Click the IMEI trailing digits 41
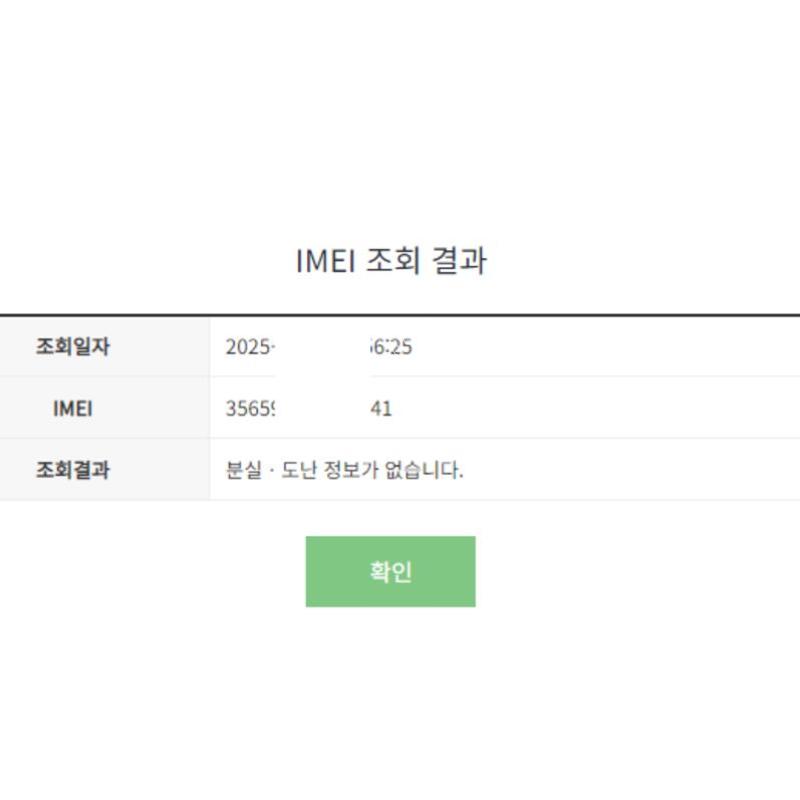The image size is (800, 800). (381, 408)
